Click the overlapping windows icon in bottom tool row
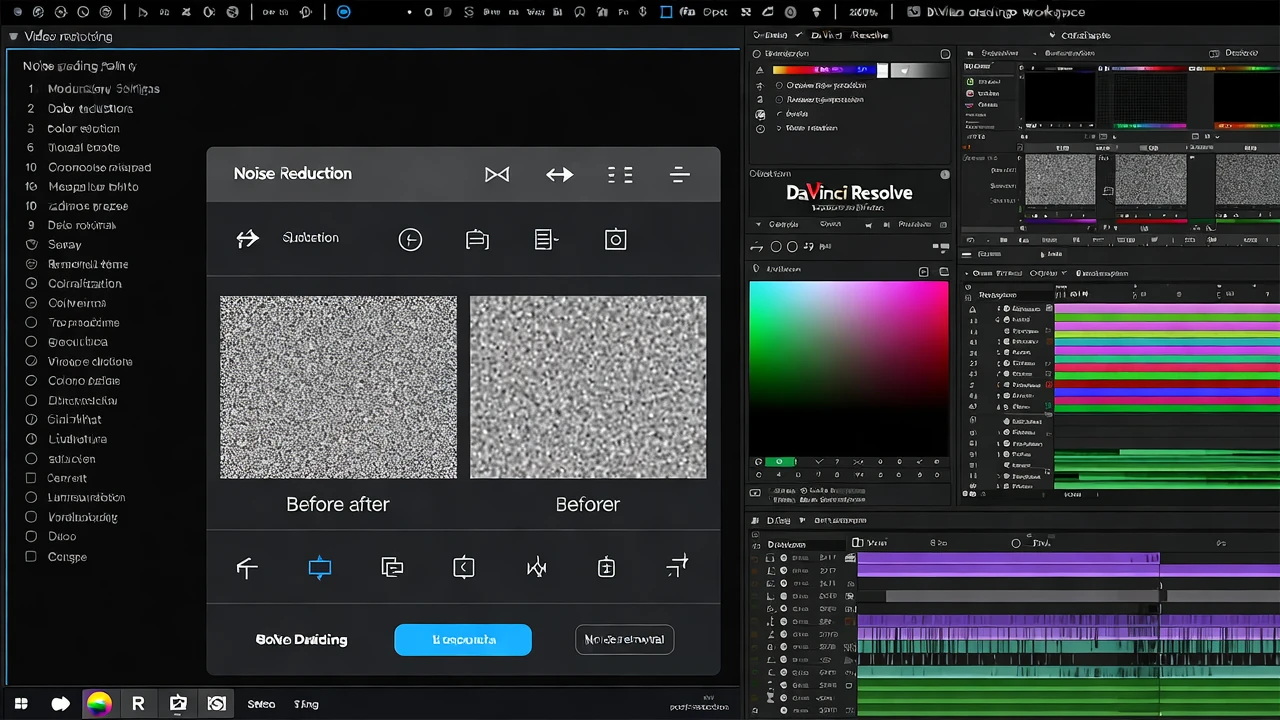Image resolution: width=1280 pixels, height=720 pixels. [x=392, y=568]
